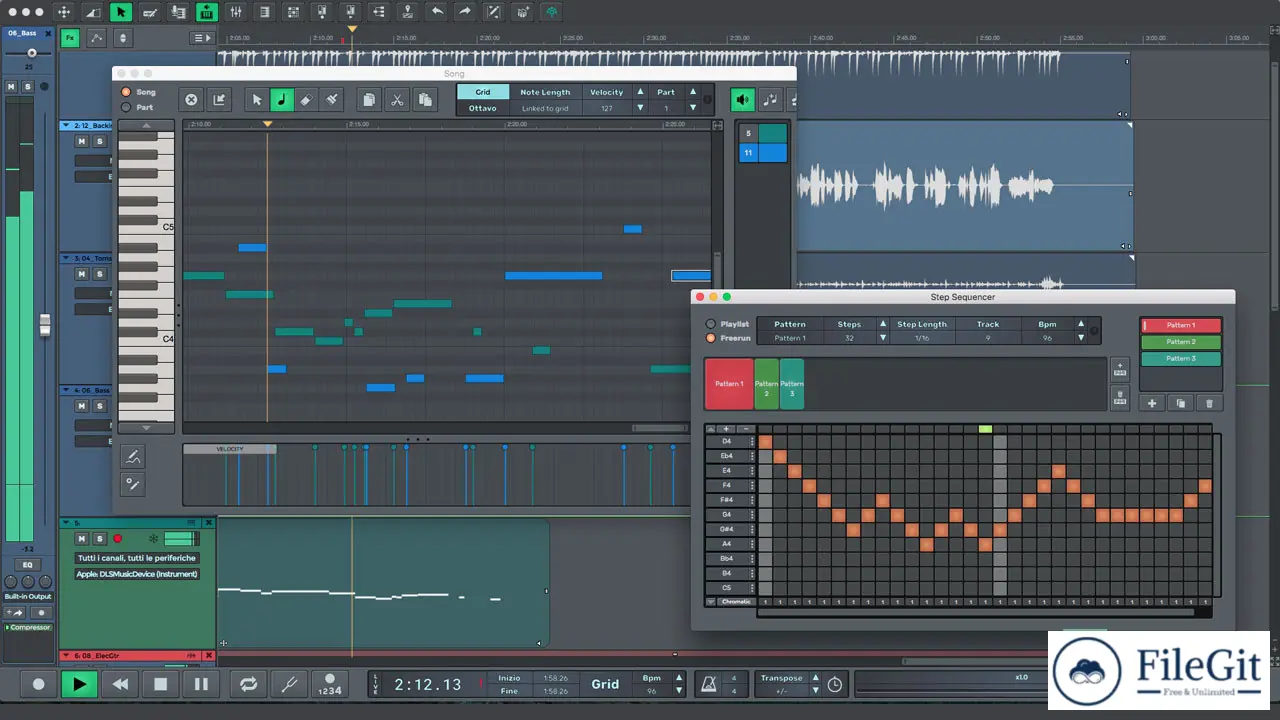The height and width of the screenshot is (720, 1280).
Task: Increase Velocity with up arrow in Song editor
Action: (x=640, y=92)
